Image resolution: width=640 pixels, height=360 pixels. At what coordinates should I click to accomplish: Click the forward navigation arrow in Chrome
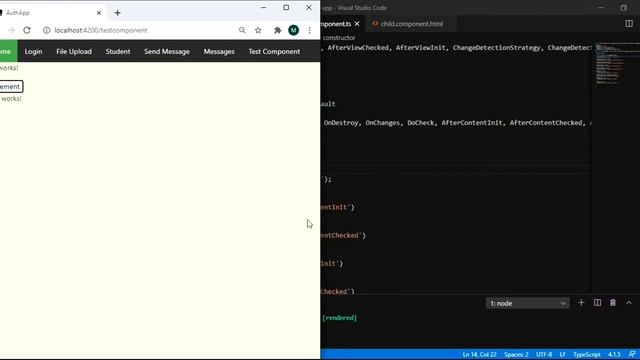pyautogui.click(x=11, y=30)
